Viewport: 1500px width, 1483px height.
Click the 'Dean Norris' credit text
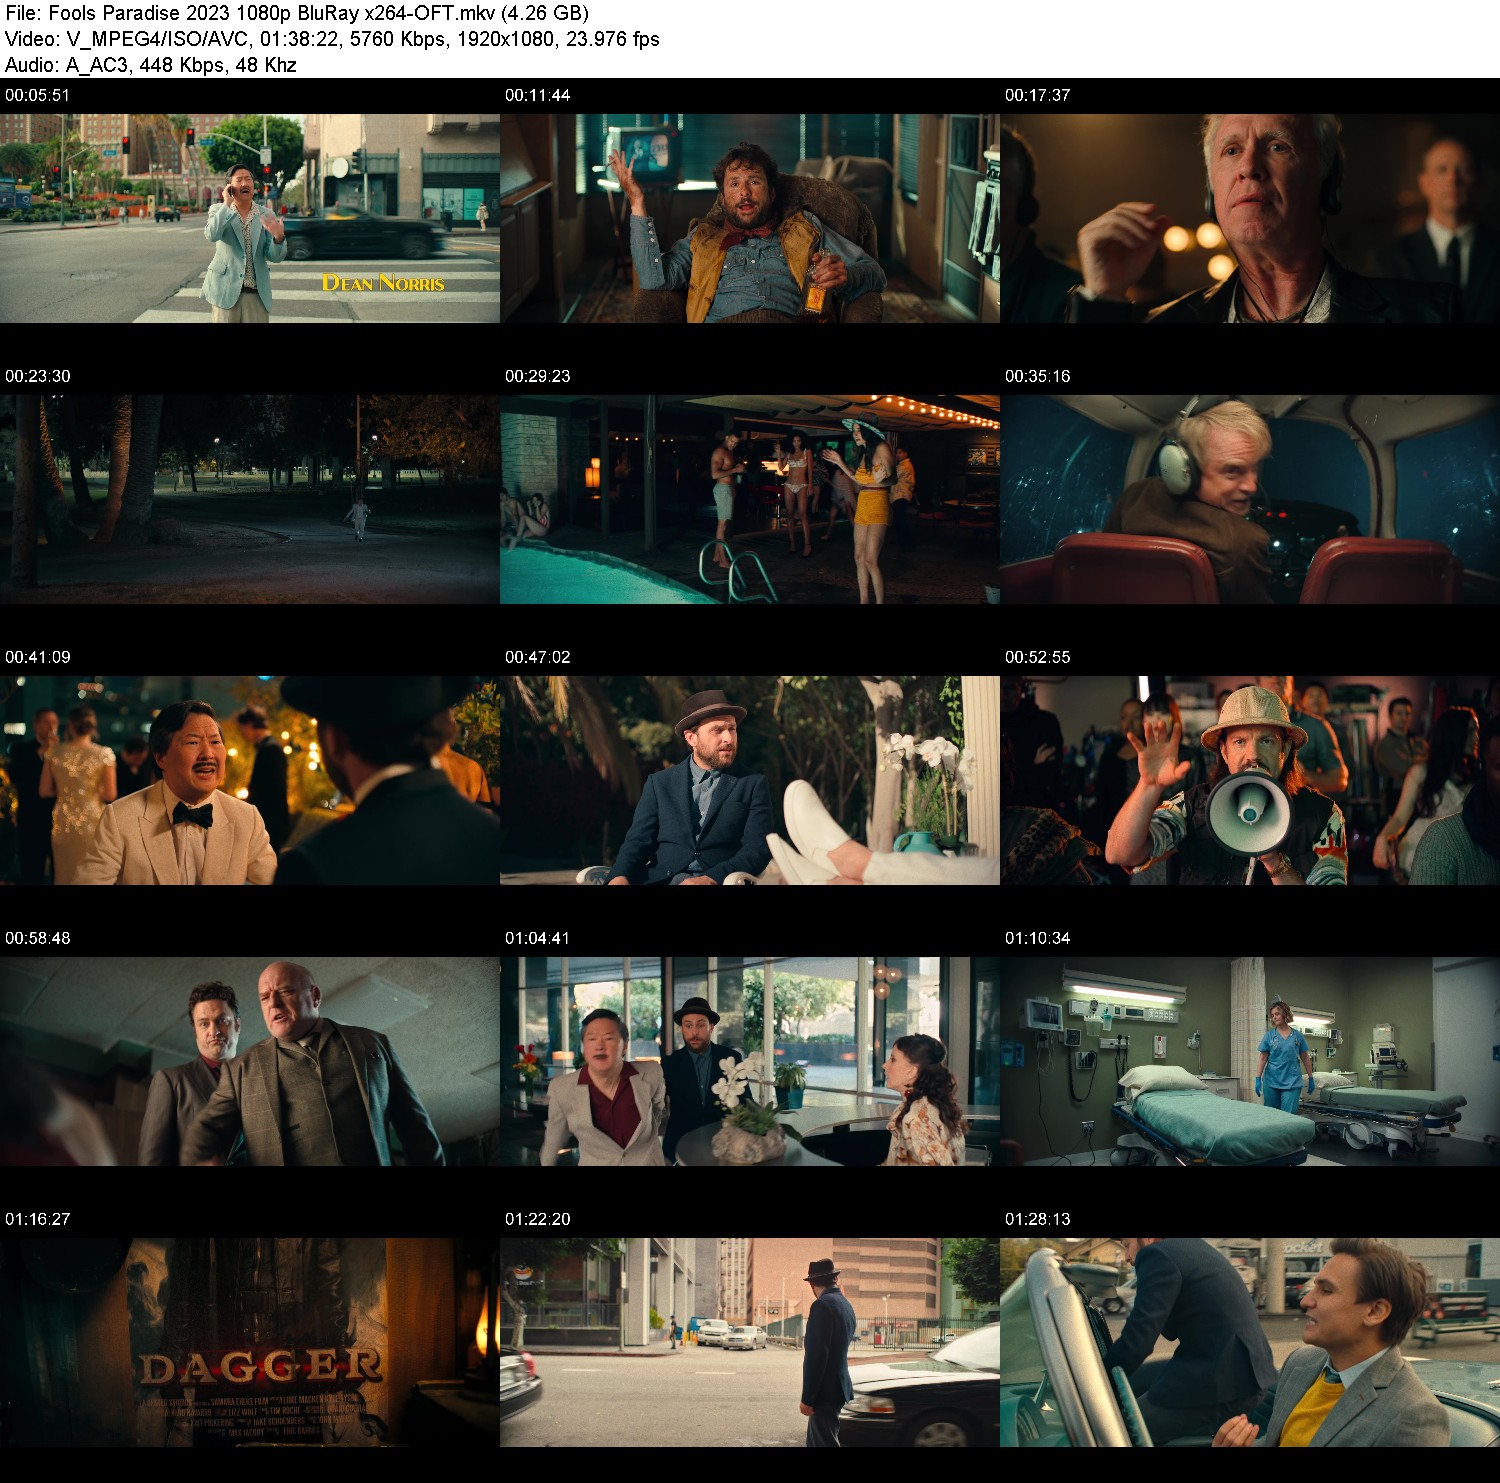(383, 283)
